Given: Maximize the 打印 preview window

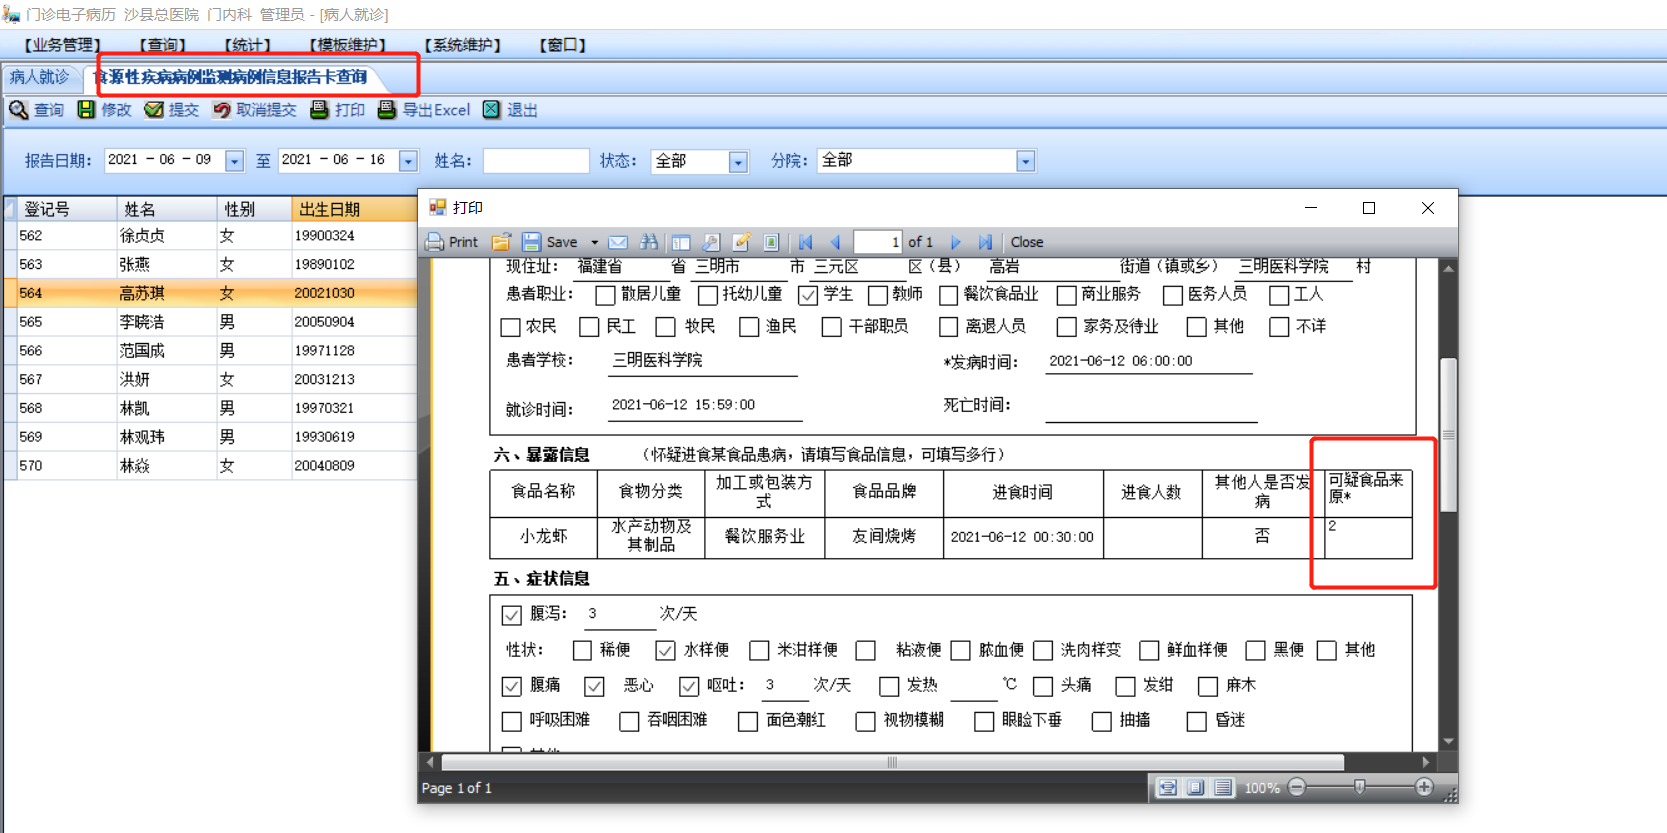Looking at the screenshot, I should [1369, 208].
